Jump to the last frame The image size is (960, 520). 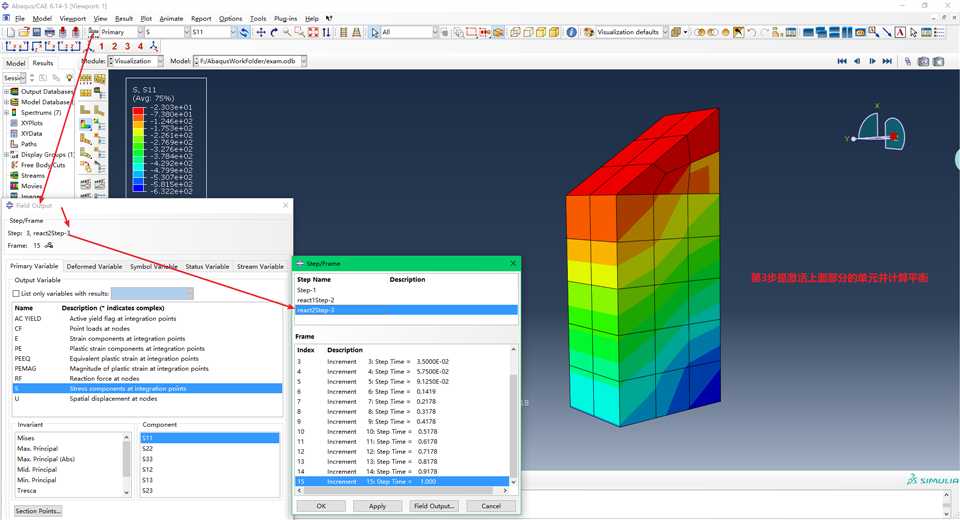(888, 61)
